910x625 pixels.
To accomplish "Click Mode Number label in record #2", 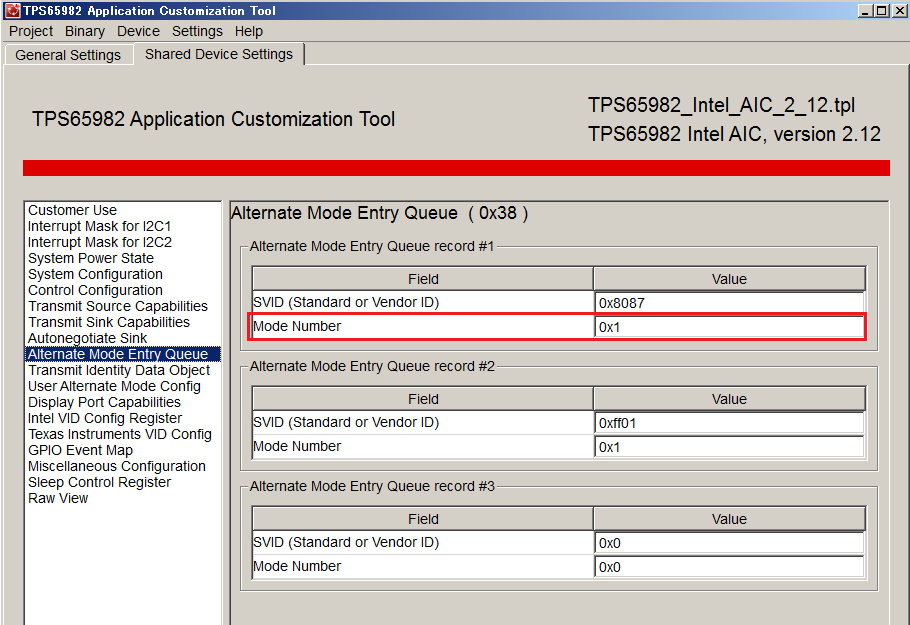I will (423, 447).
